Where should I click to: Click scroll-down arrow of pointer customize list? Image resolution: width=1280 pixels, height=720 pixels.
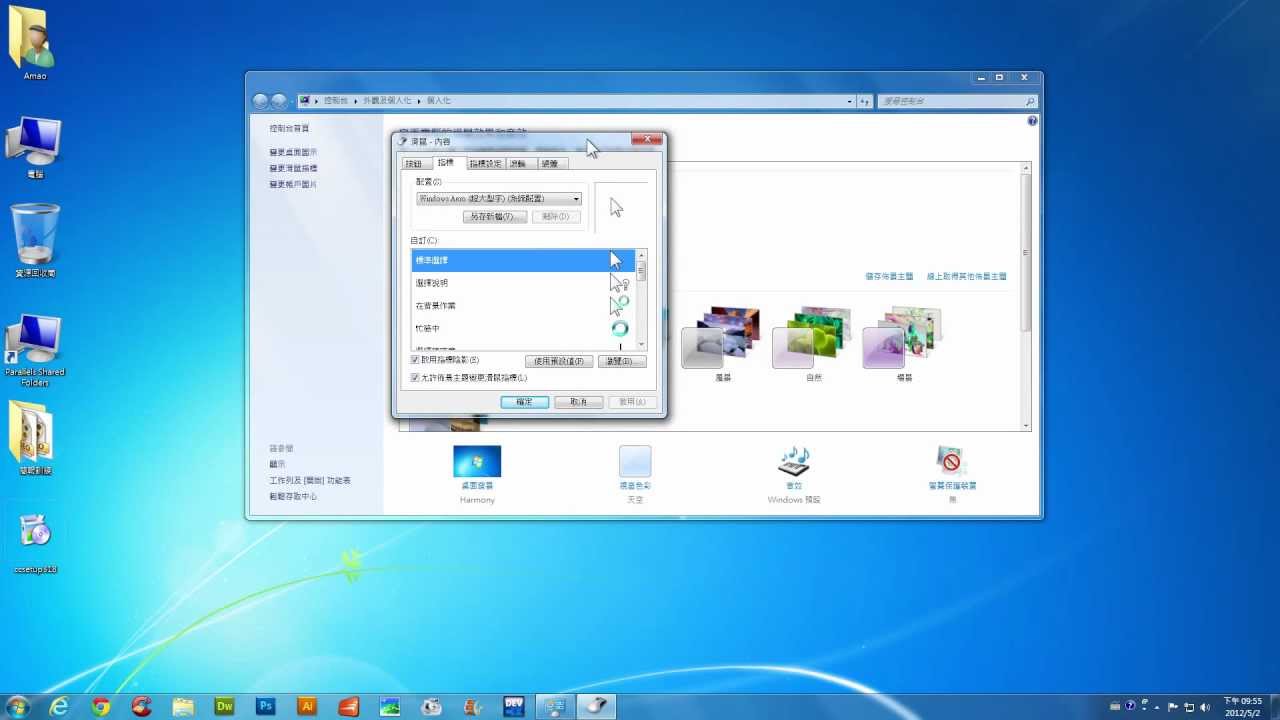tap(641, 345)
